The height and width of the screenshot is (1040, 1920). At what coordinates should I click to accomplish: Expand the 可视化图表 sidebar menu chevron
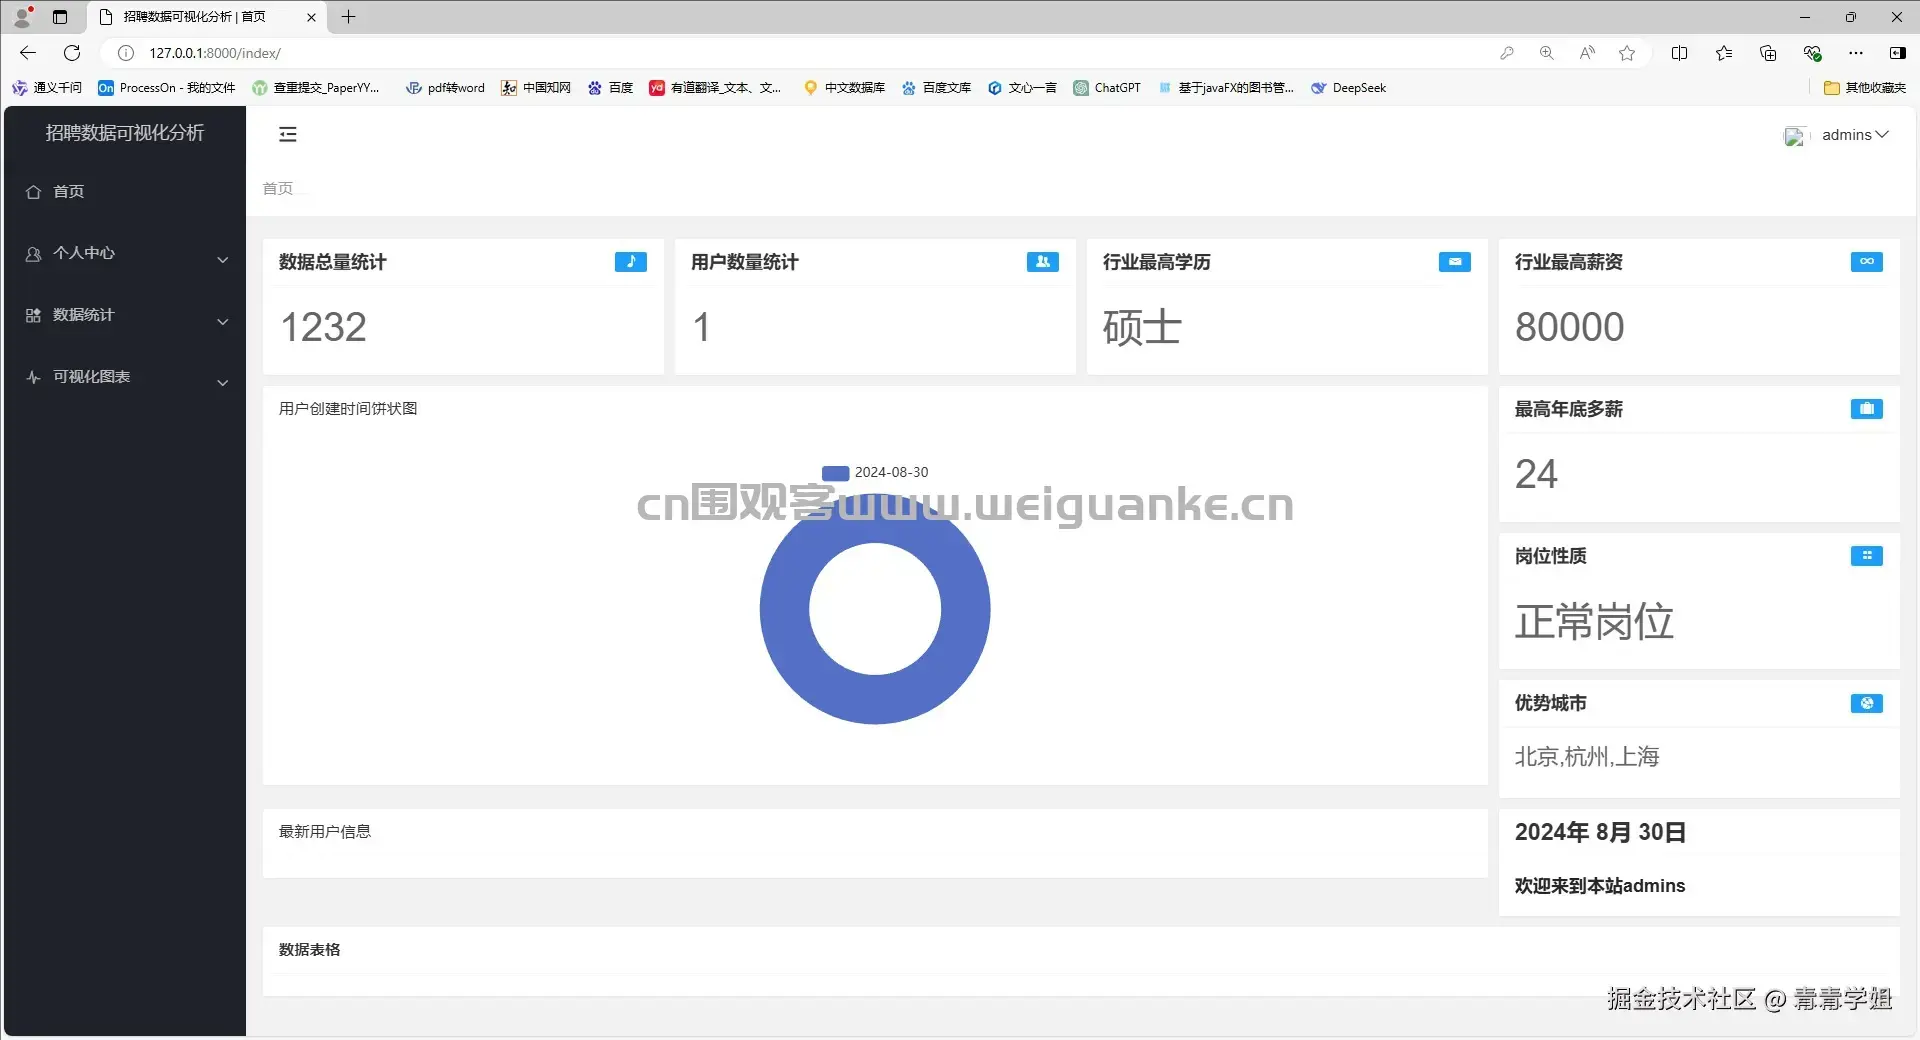click(x=223, y=383)
